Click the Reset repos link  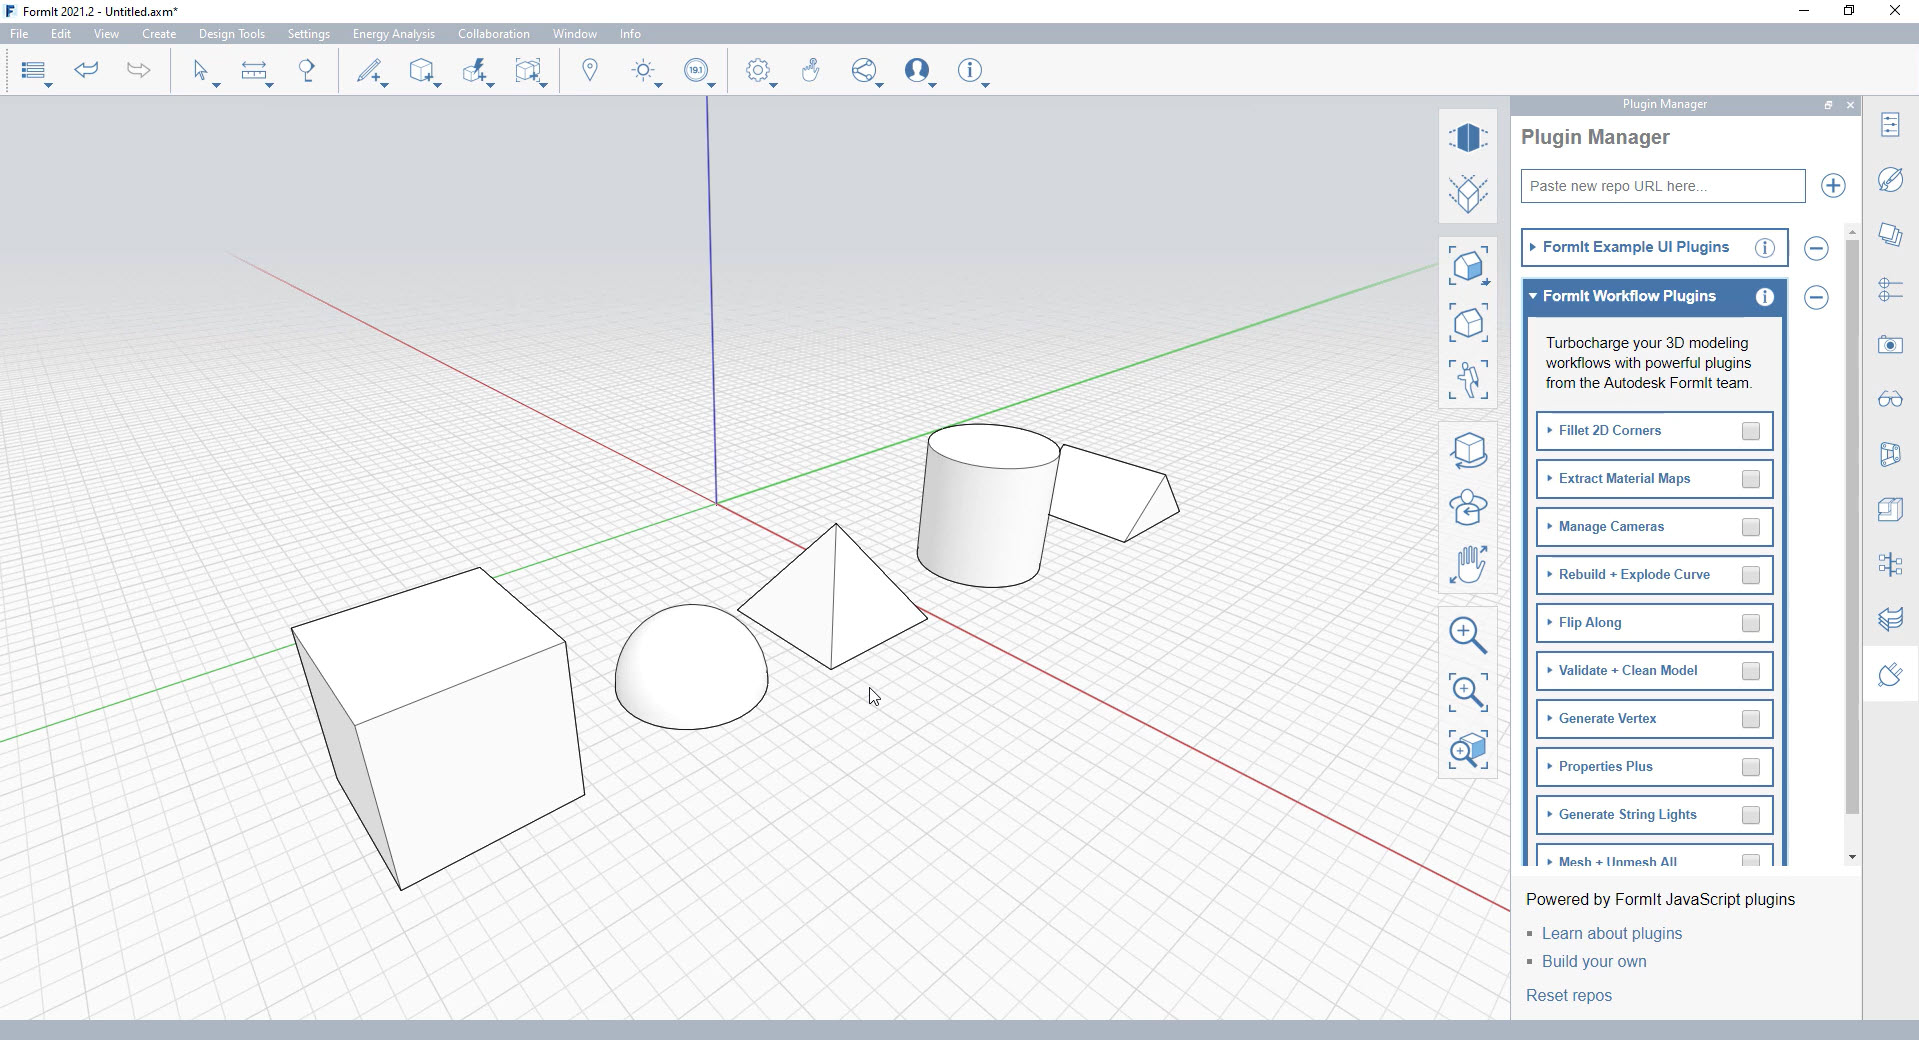[x=1568, y=995]
